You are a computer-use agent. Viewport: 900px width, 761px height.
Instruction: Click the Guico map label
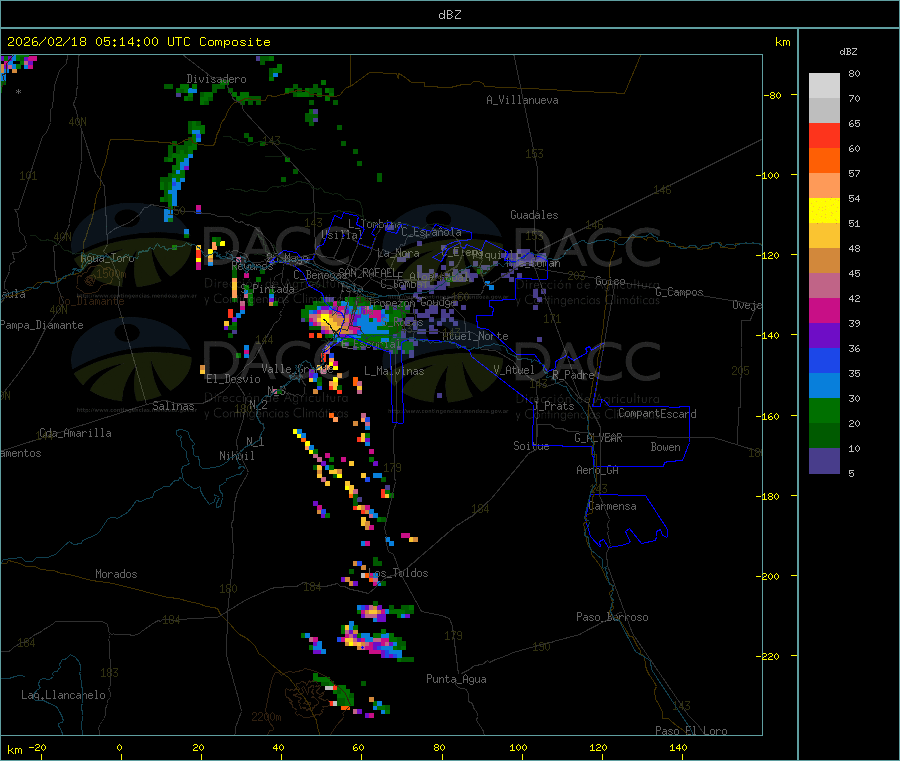610,281
